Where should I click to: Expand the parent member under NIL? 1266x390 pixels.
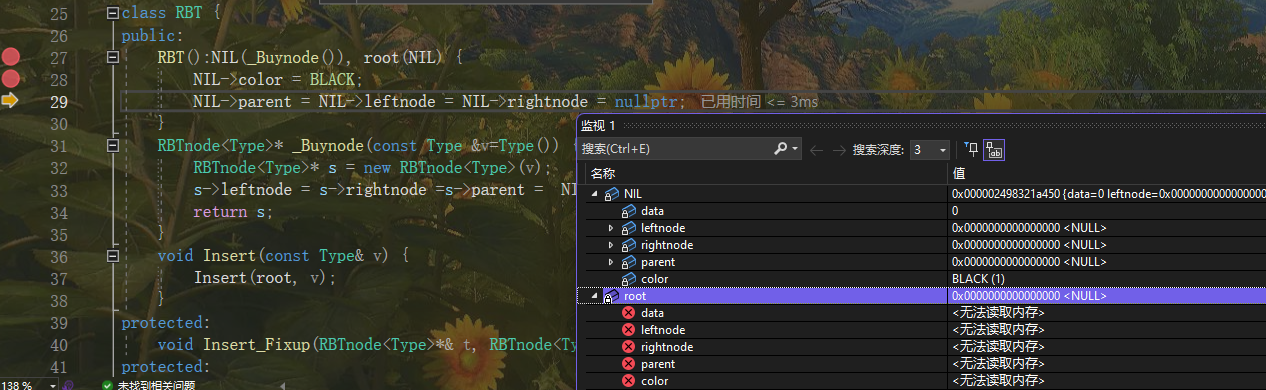click(611, 262)
